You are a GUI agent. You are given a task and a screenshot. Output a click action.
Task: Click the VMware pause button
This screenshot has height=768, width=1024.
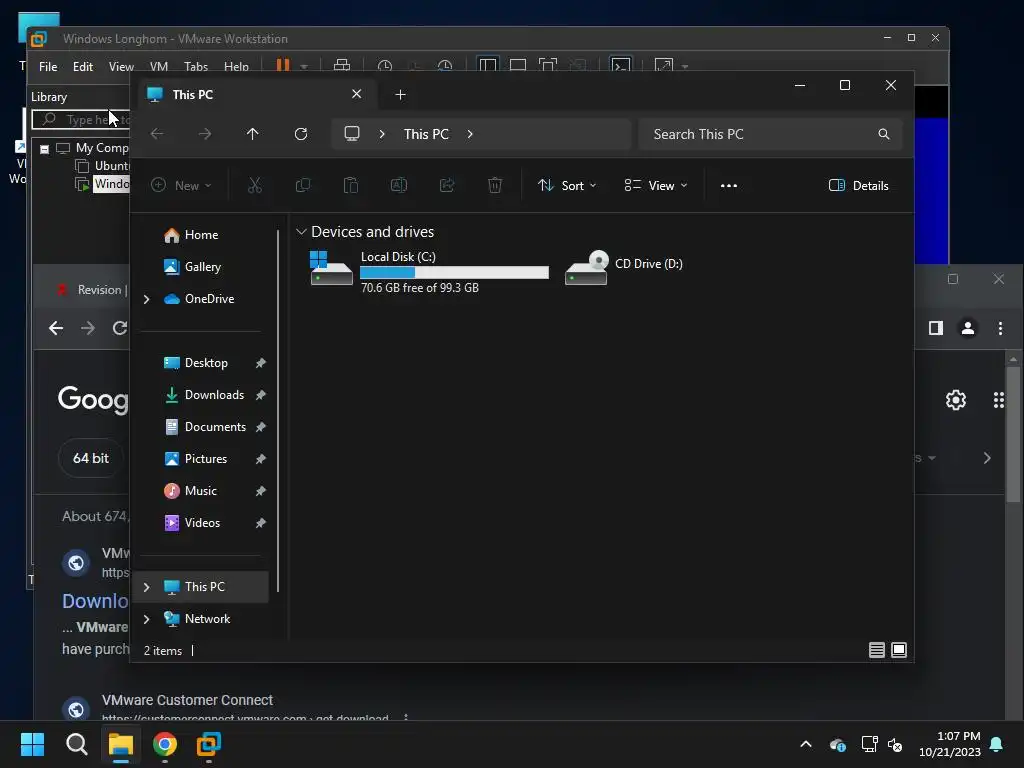(283, 65)
